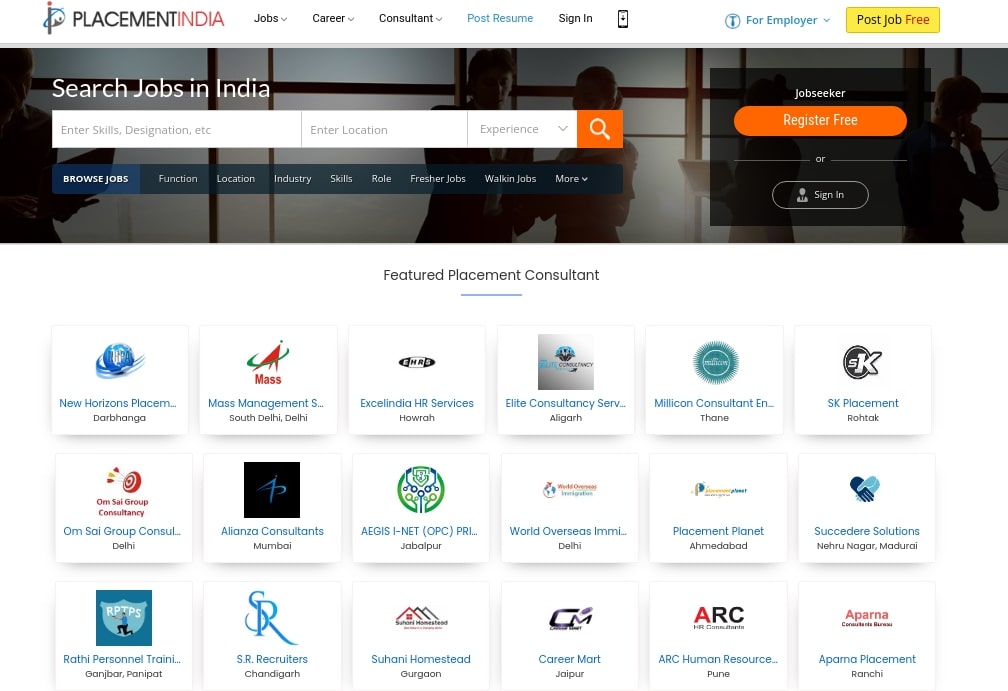1008x691 pixels.
Task: Click the Register Free button
Action: (x=820, y=120)
